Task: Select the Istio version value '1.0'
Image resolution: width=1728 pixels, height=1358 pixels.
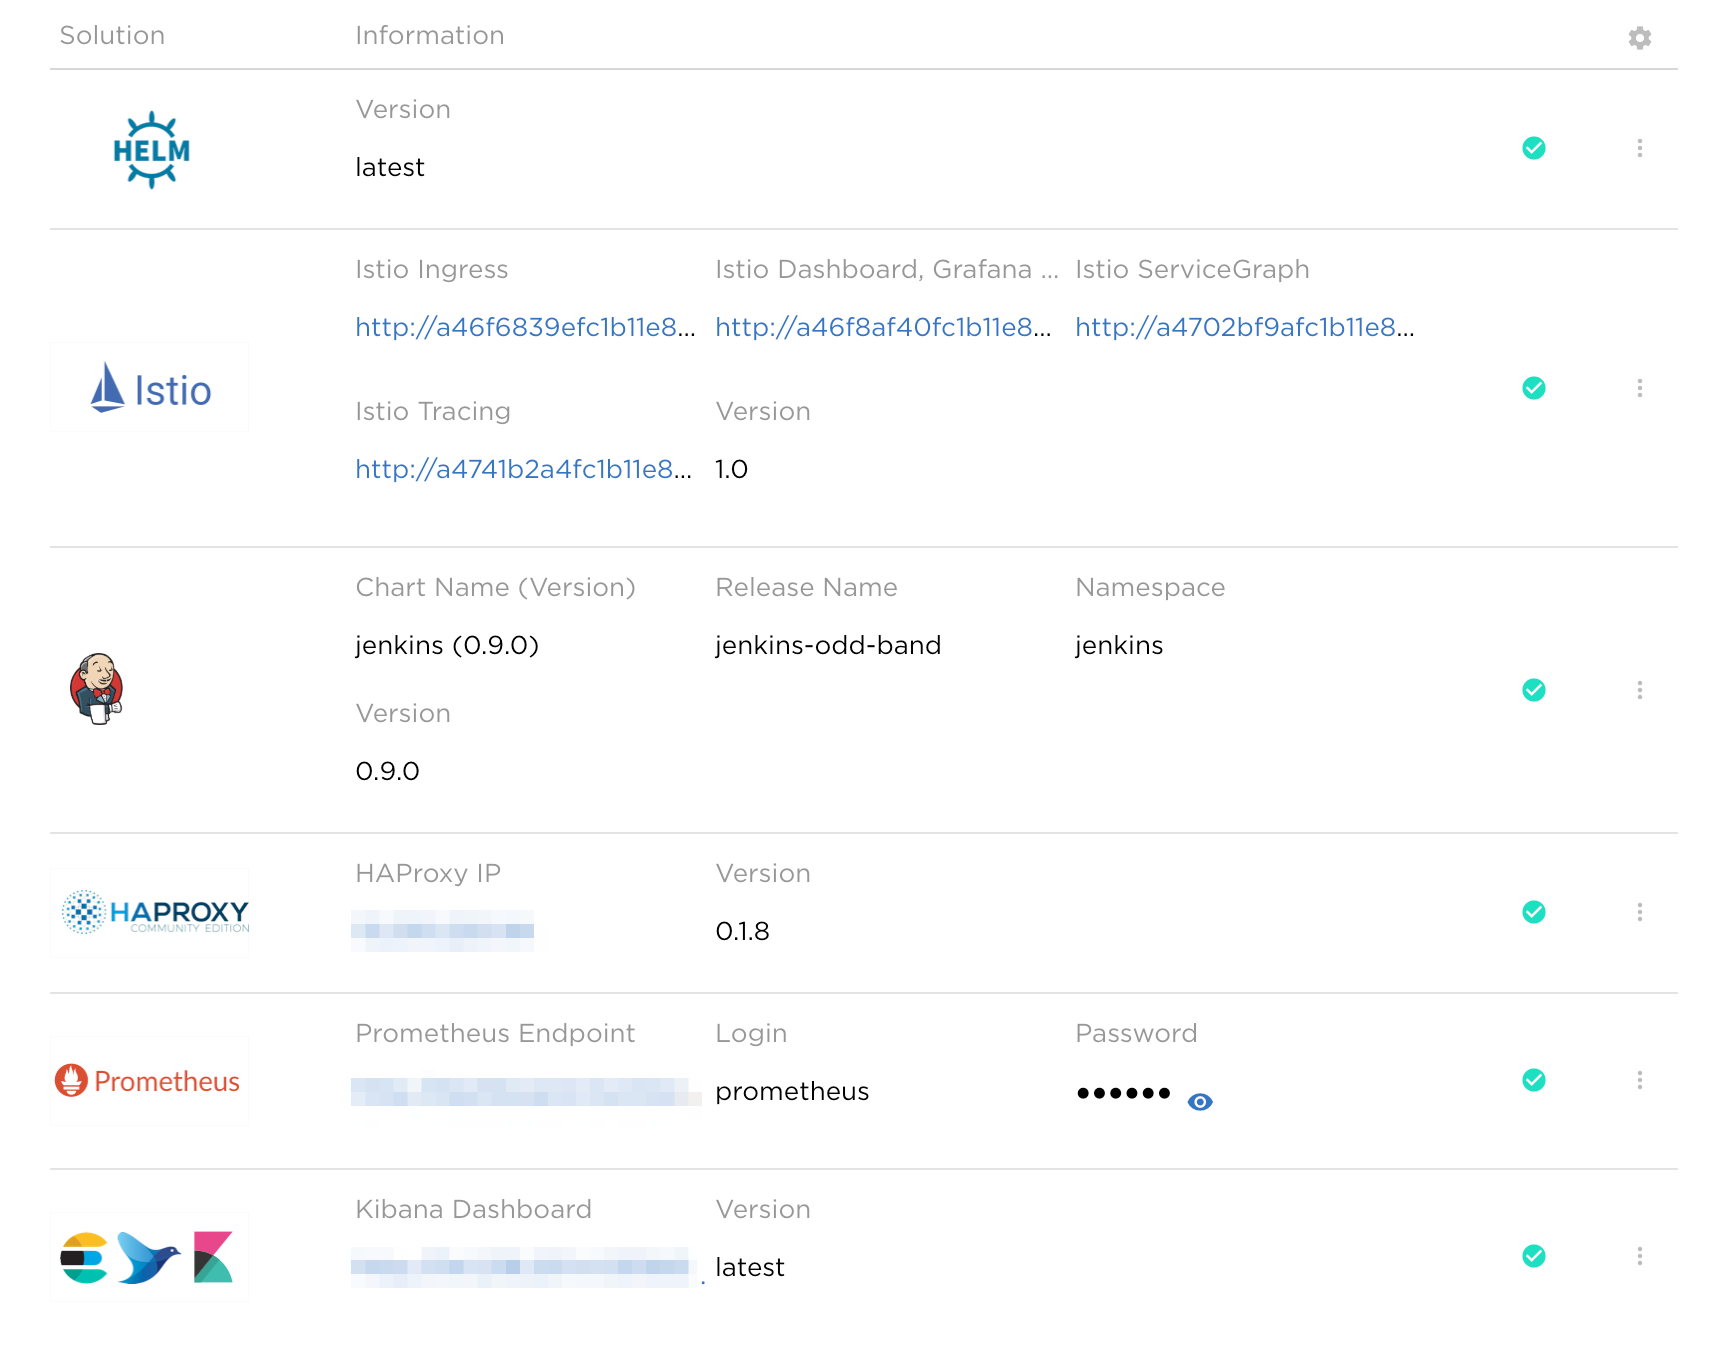Action: [x=731, y=469]
